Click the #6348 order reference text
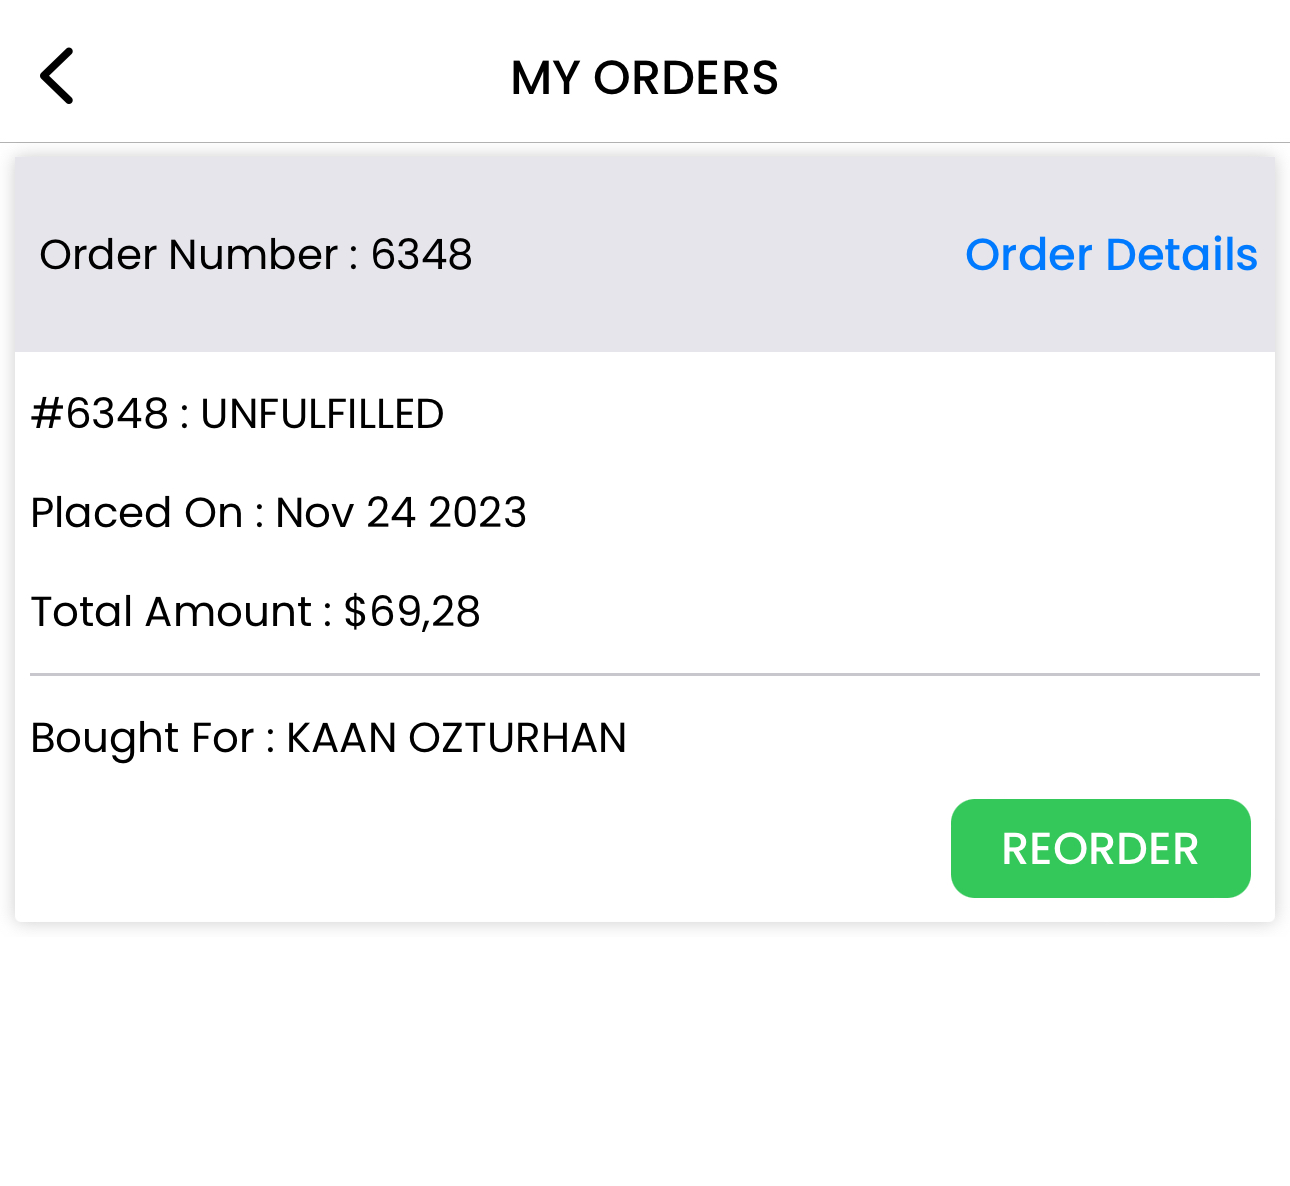Viewport: 1290px width, 1186px height. pos(100,414)
